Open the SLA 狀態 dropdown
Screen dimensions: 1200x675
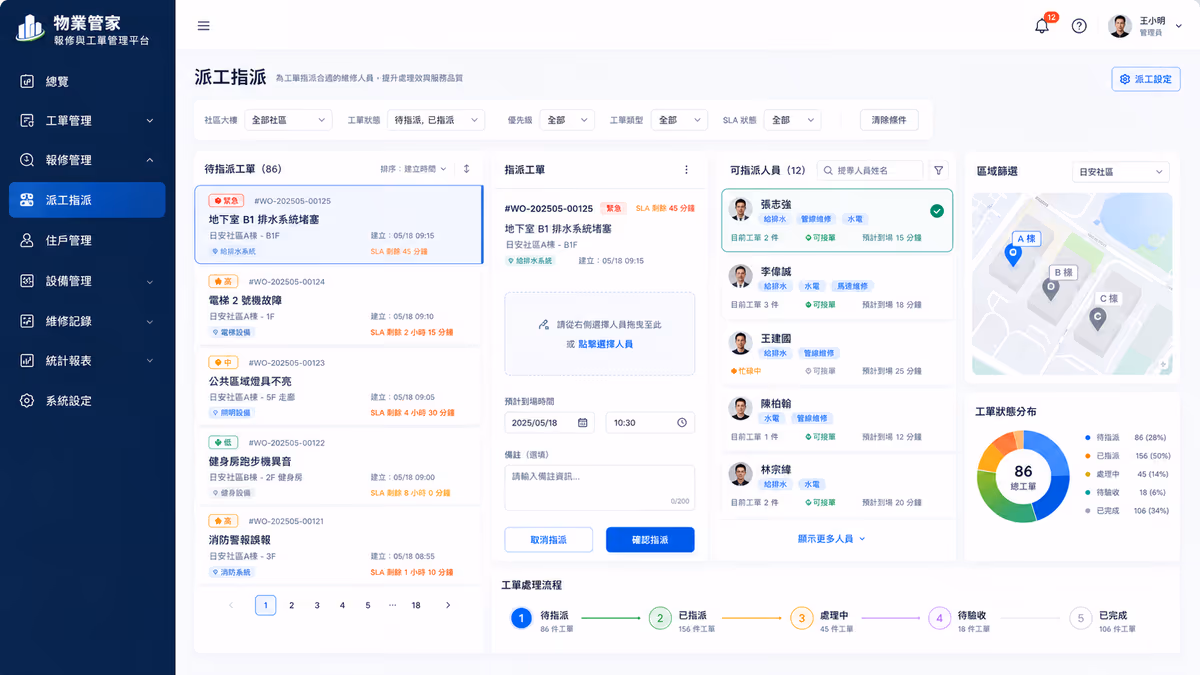793,120
